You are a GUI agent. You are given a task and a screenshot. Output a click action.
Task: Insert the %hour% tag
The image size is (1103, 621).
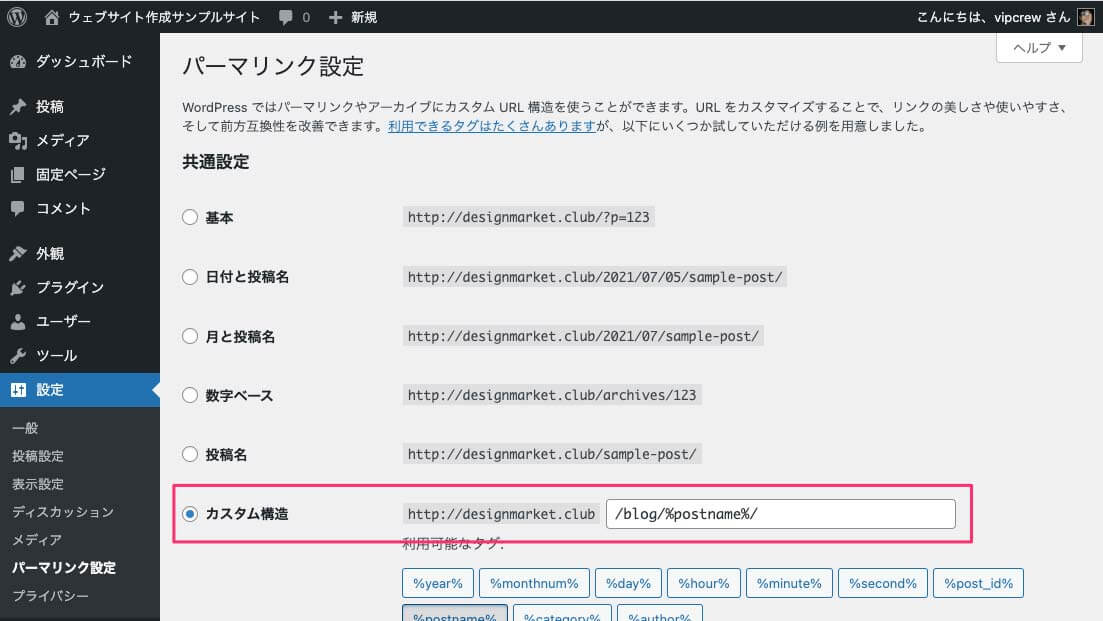pos(703,583)
